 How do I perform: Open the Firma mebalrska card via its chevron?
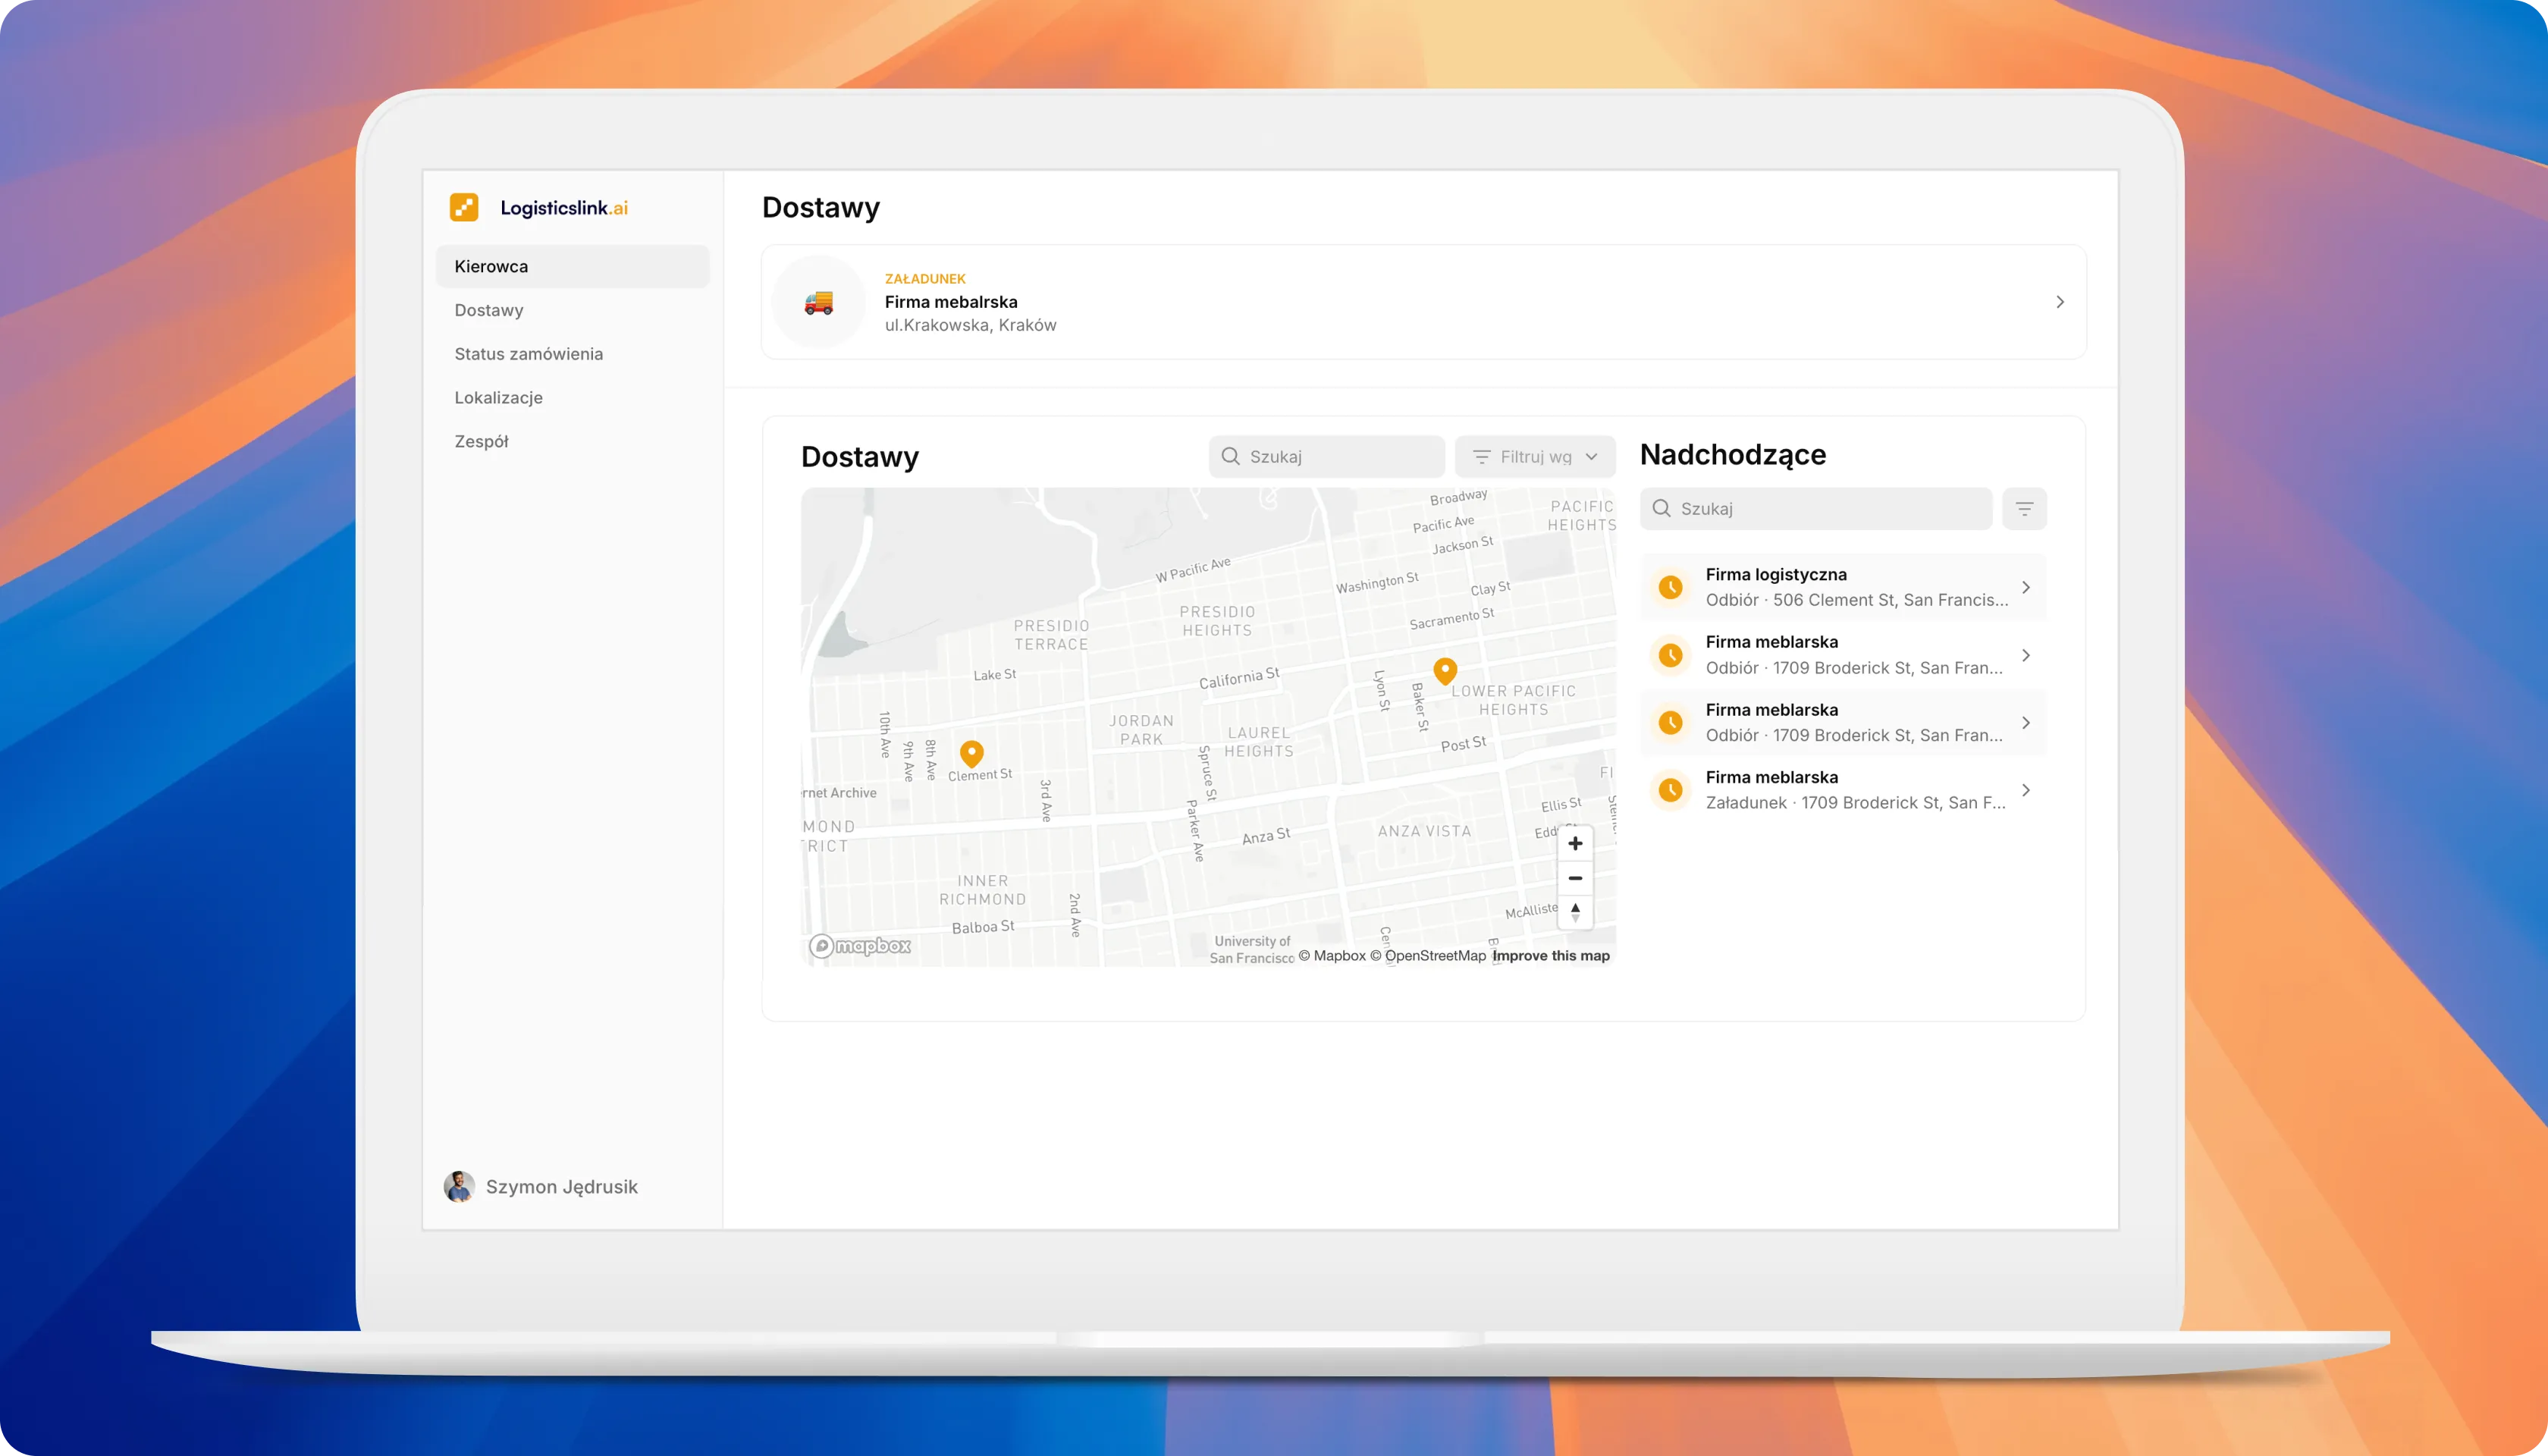(2059, 302)
